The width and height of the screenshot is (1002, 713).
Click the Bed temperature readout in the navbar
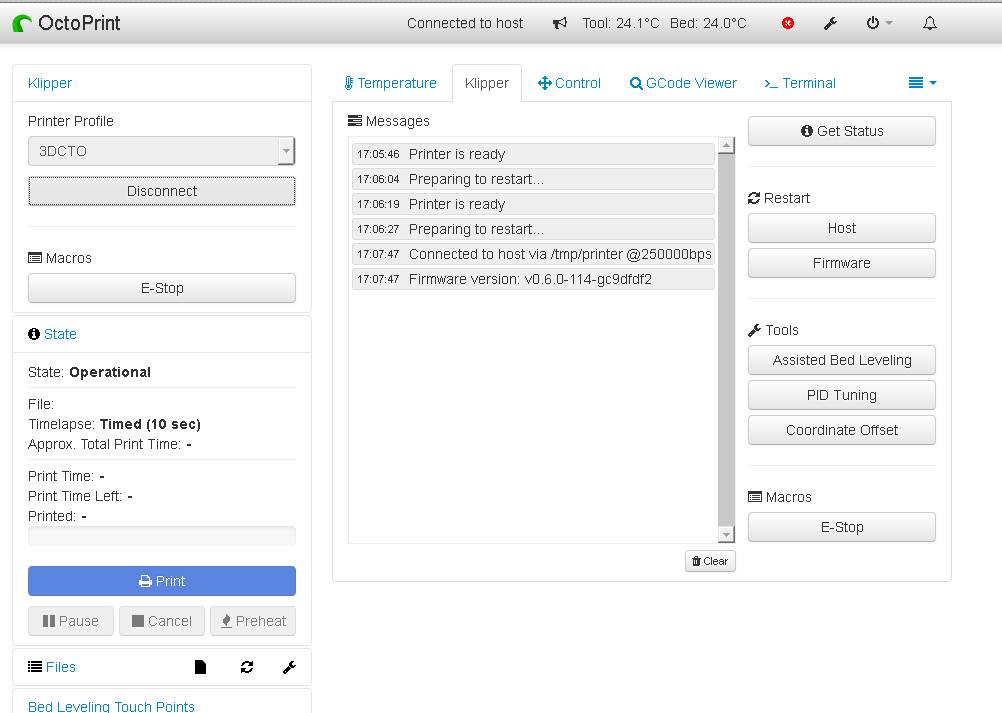708,24
